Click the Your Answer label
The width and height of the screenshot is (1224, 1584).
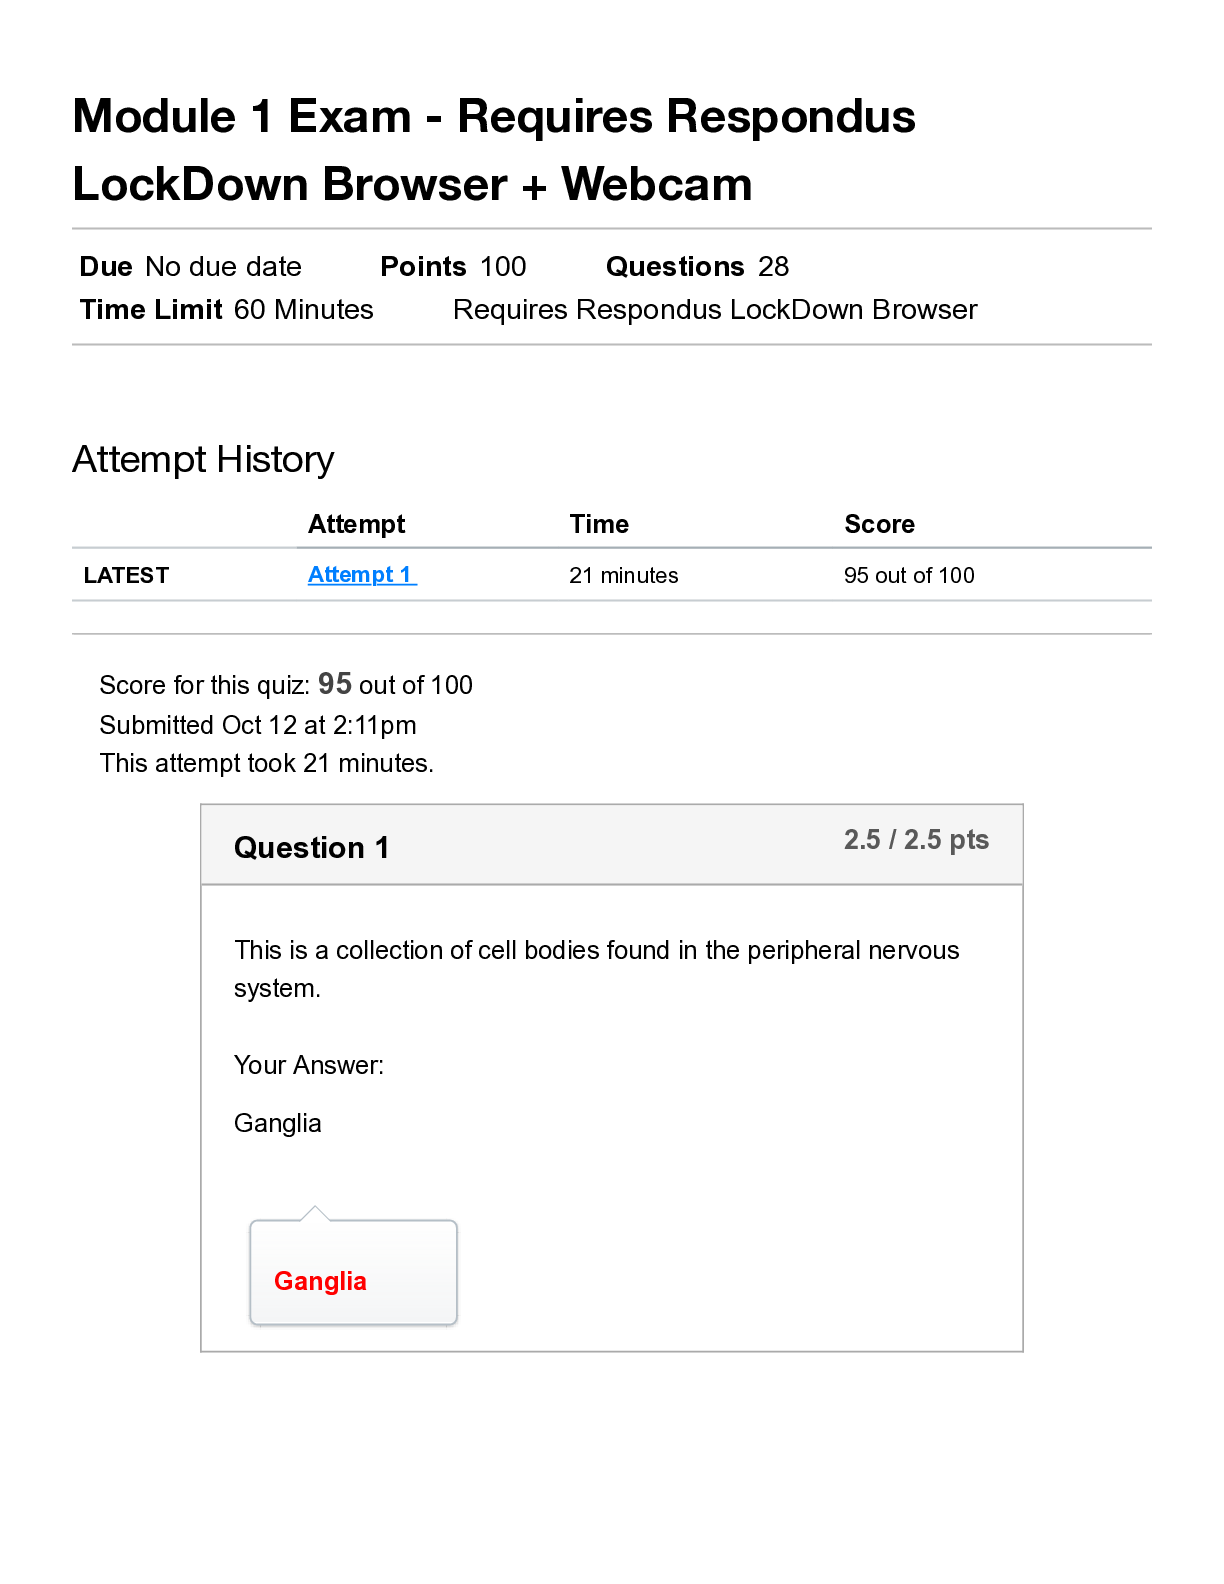[309, 1066]
